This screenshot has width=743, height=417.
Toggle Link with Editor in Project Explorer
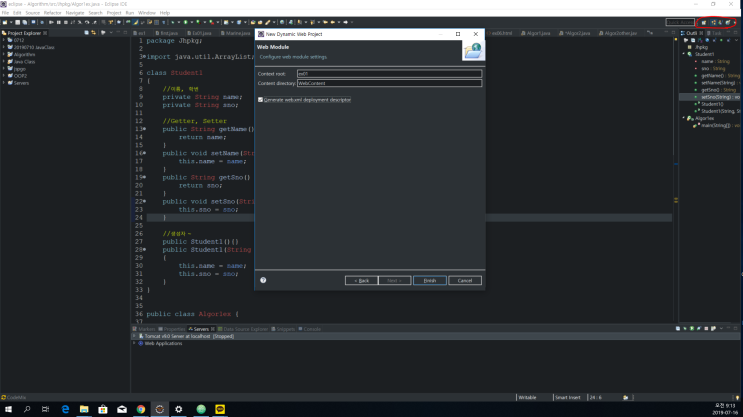point(93,33)
